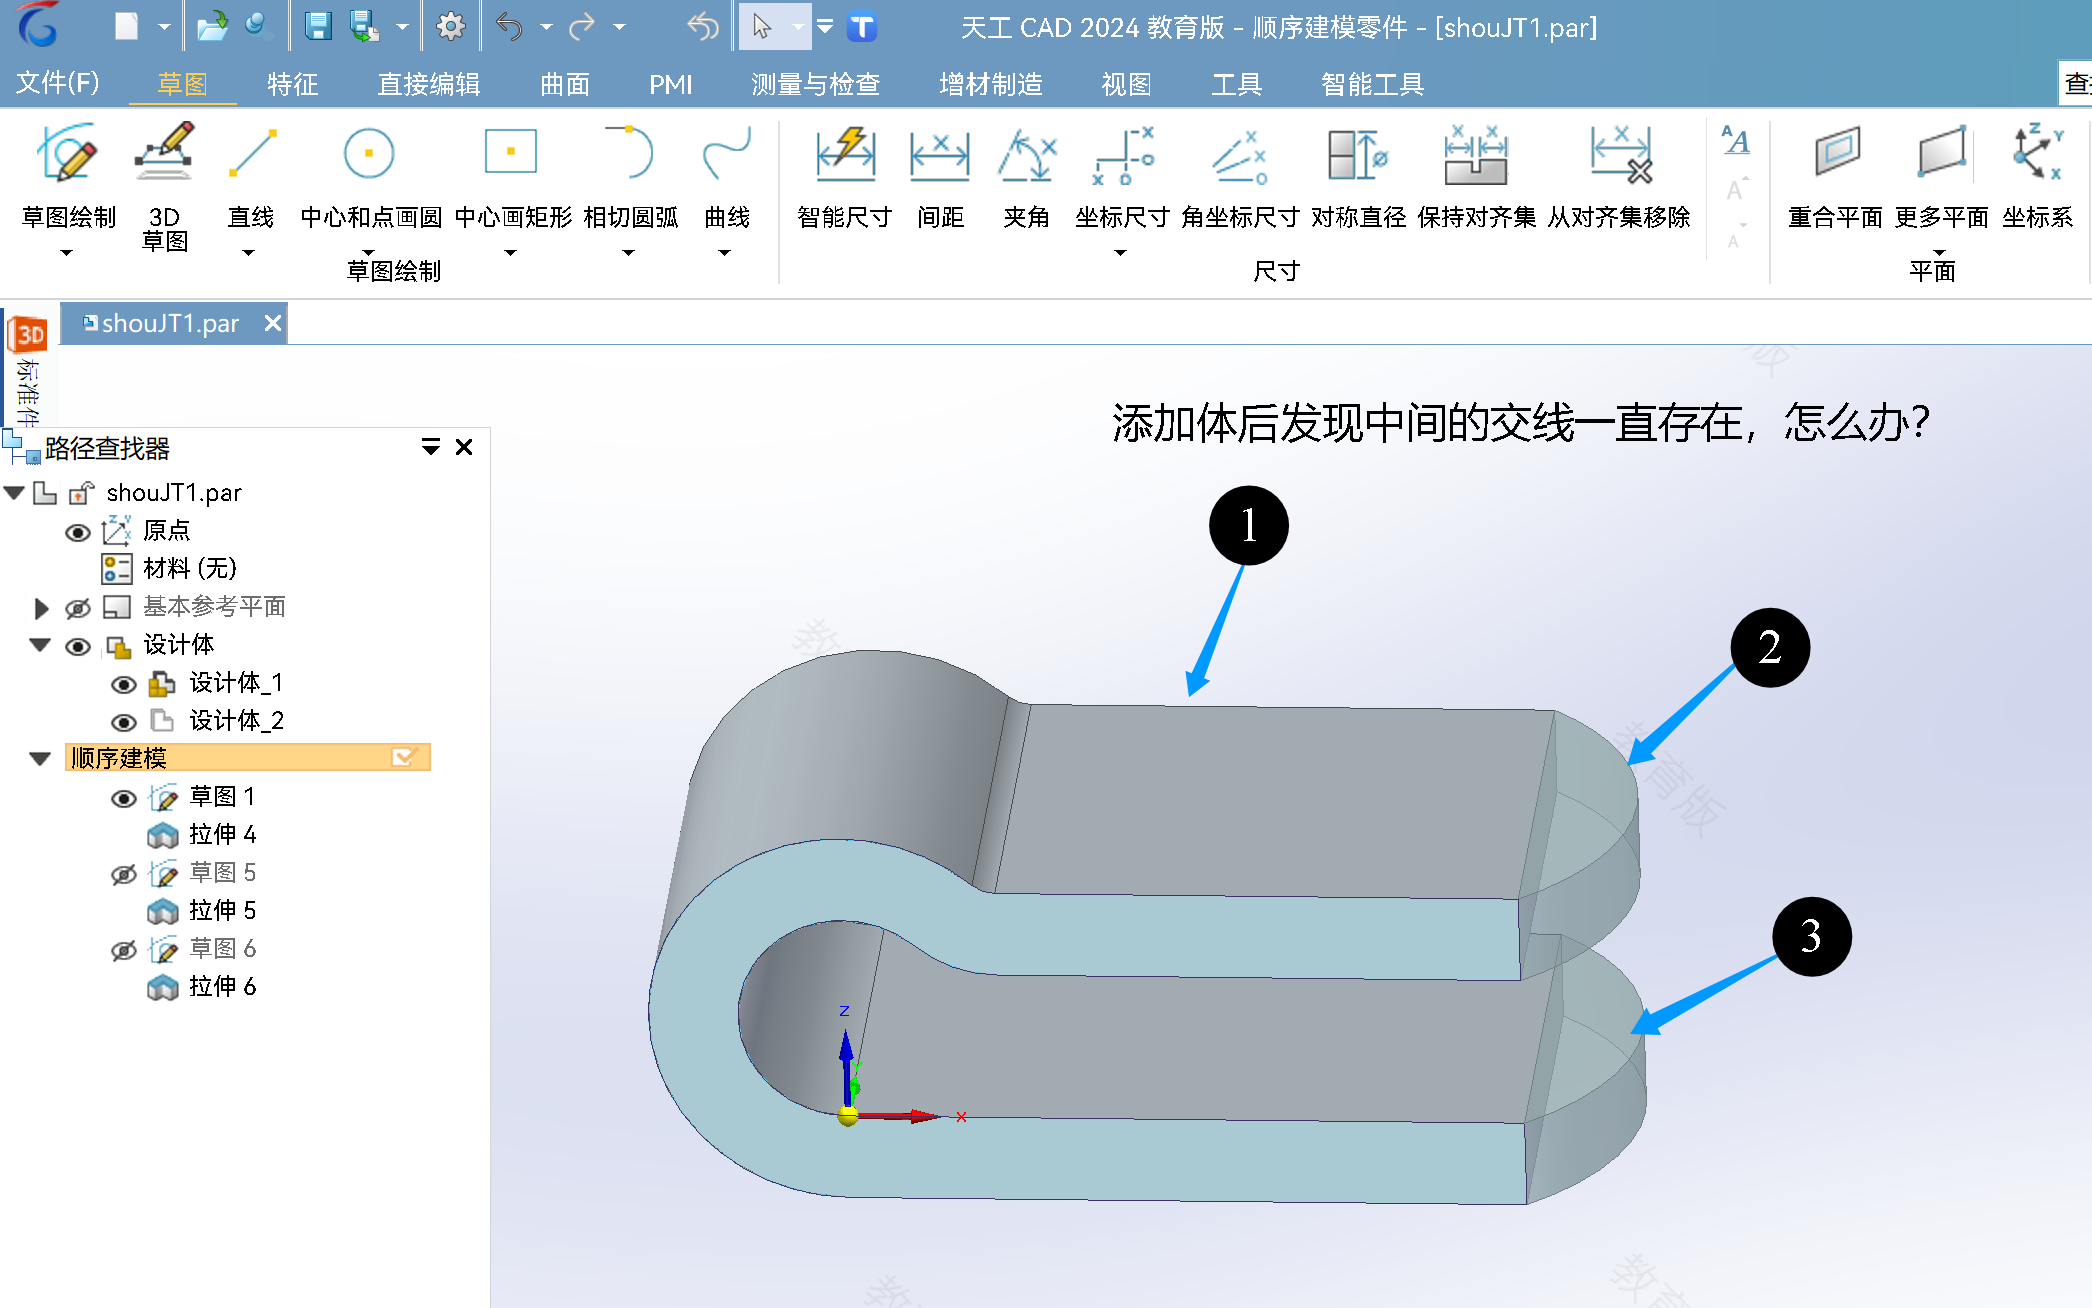
Task: Choose the 中心画矩形 rectangle tool
Action: click(x=512, y=175)
